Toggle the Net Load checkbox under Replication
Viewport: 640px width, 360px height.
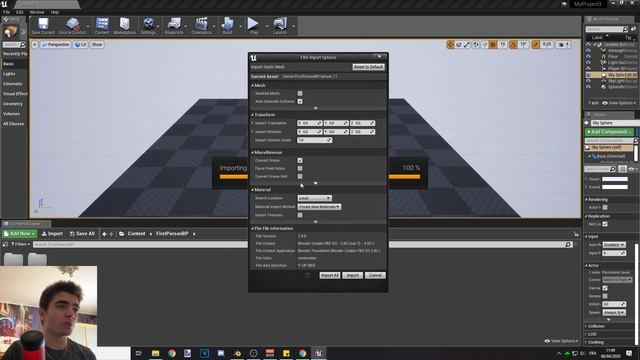(x=605, y=224)
